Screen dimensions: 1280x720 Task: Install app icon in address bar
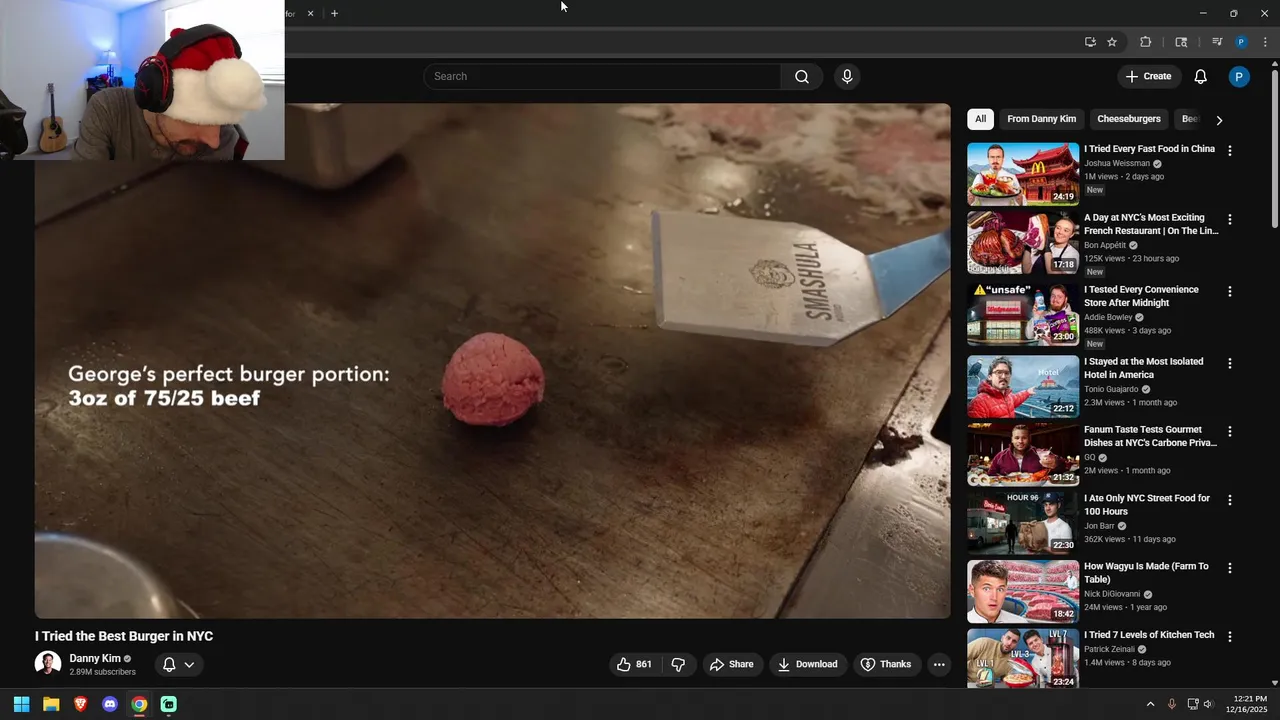(1090, 42)
